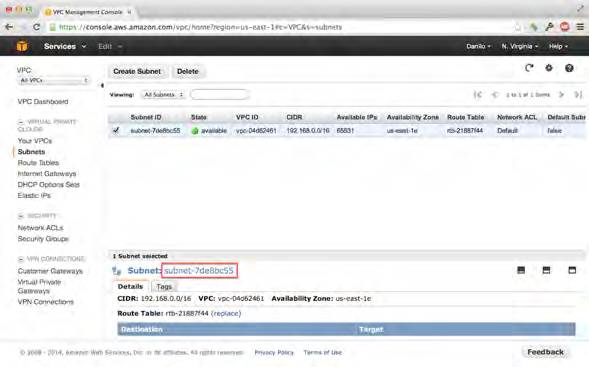This screenshot has width=589, height=367.
Task: Open Customer Gateways in sidebar
Action: 50,271
